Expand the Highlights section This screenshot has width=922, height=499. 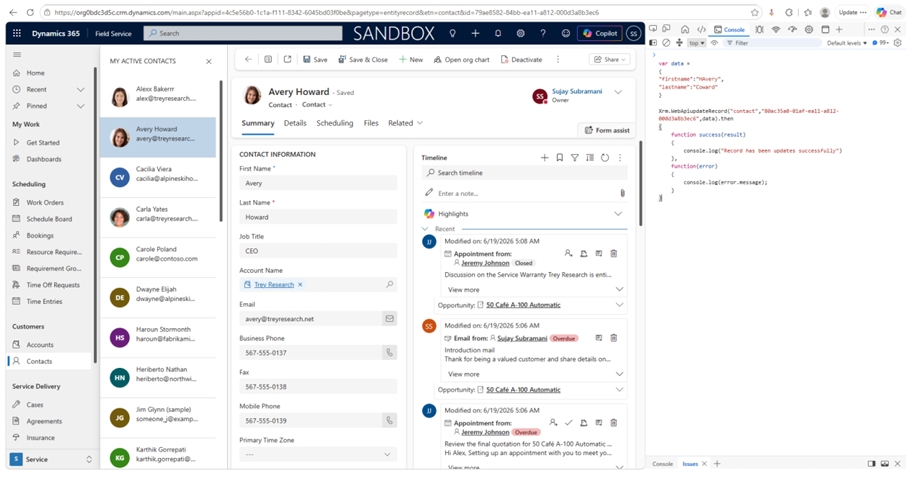(618, 214)
